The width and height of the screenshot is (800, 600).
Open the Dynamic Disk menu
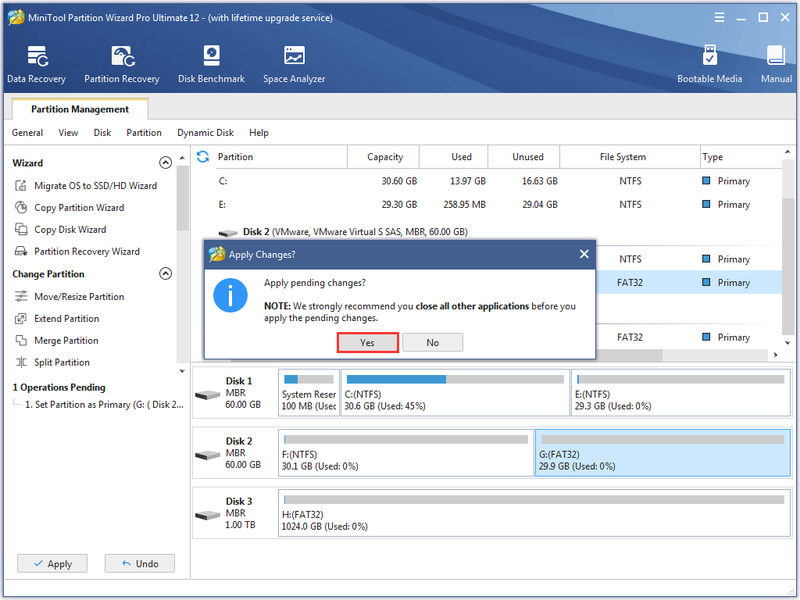[x=205, y=133]
